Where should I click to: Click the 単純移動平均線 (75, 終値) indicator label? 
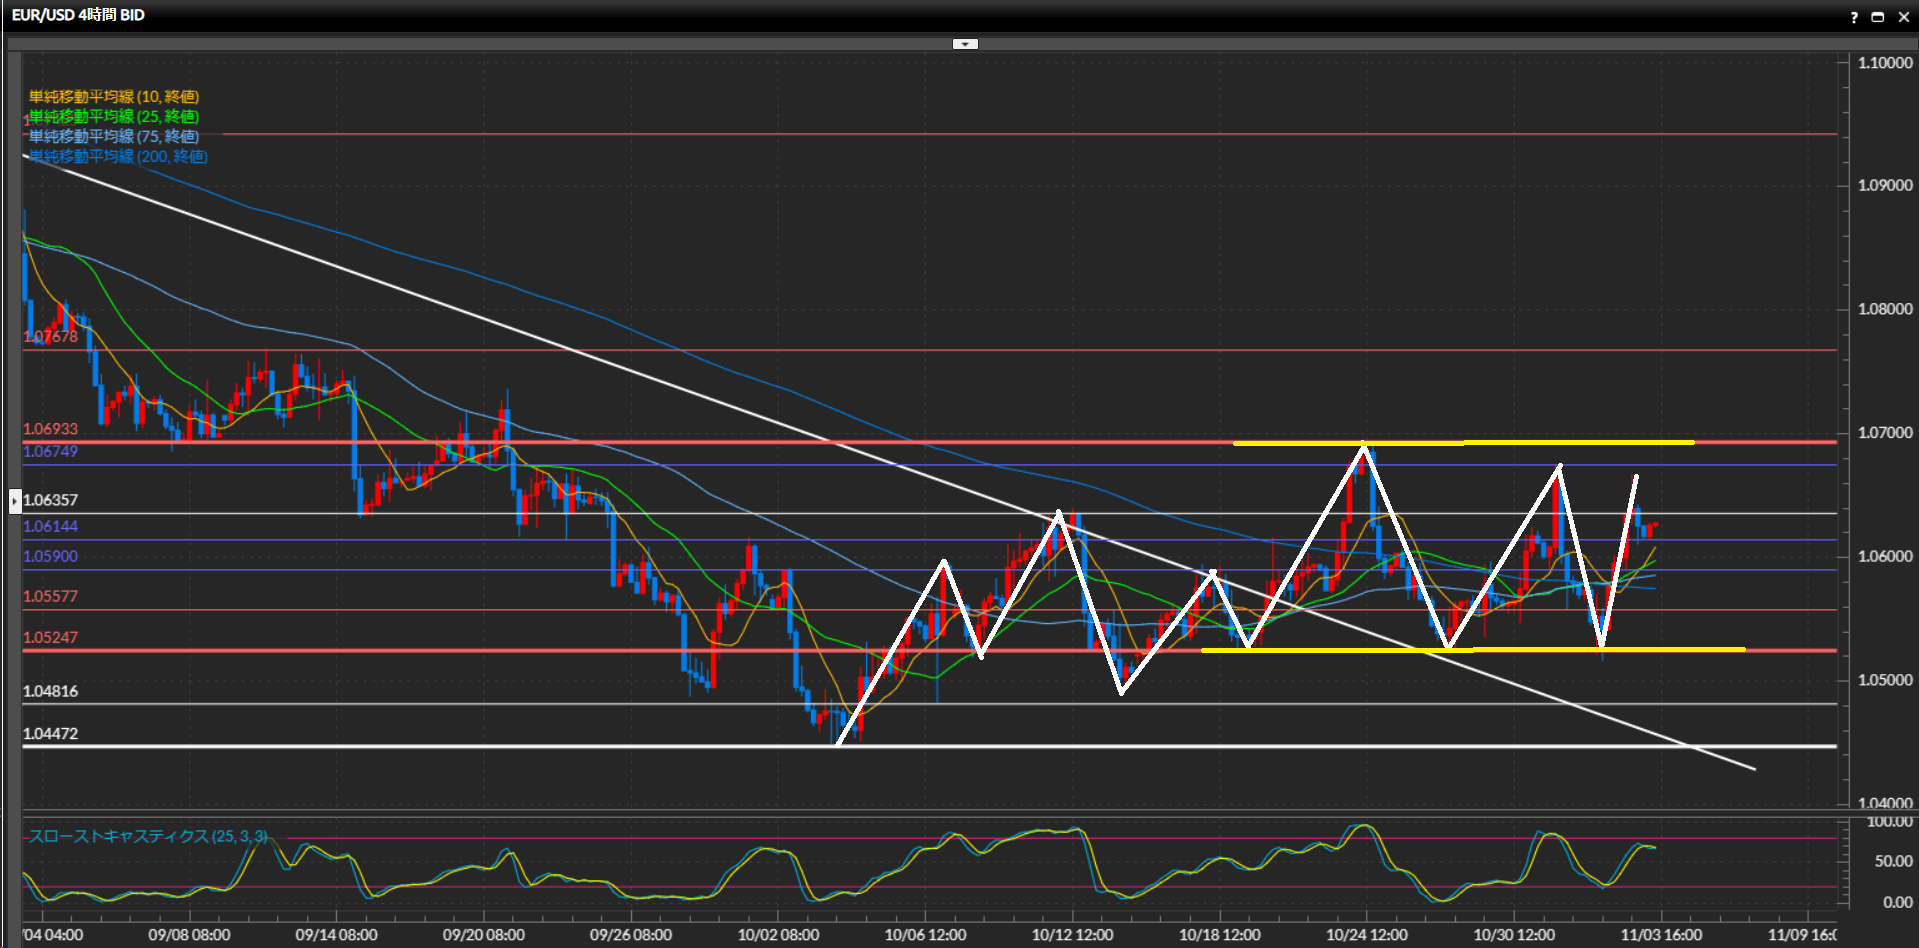pos(114,137)
